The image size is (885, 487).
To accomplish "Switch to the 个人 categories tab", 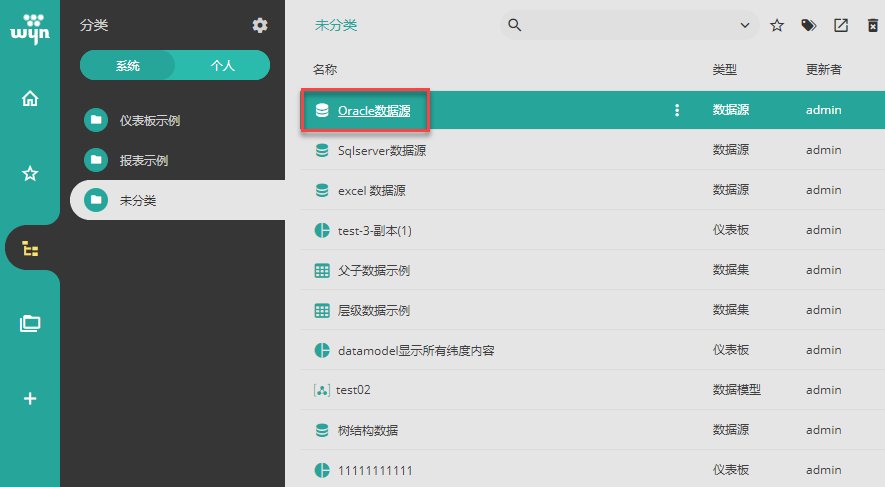I will pyautogui.click(x=222, y=65).
